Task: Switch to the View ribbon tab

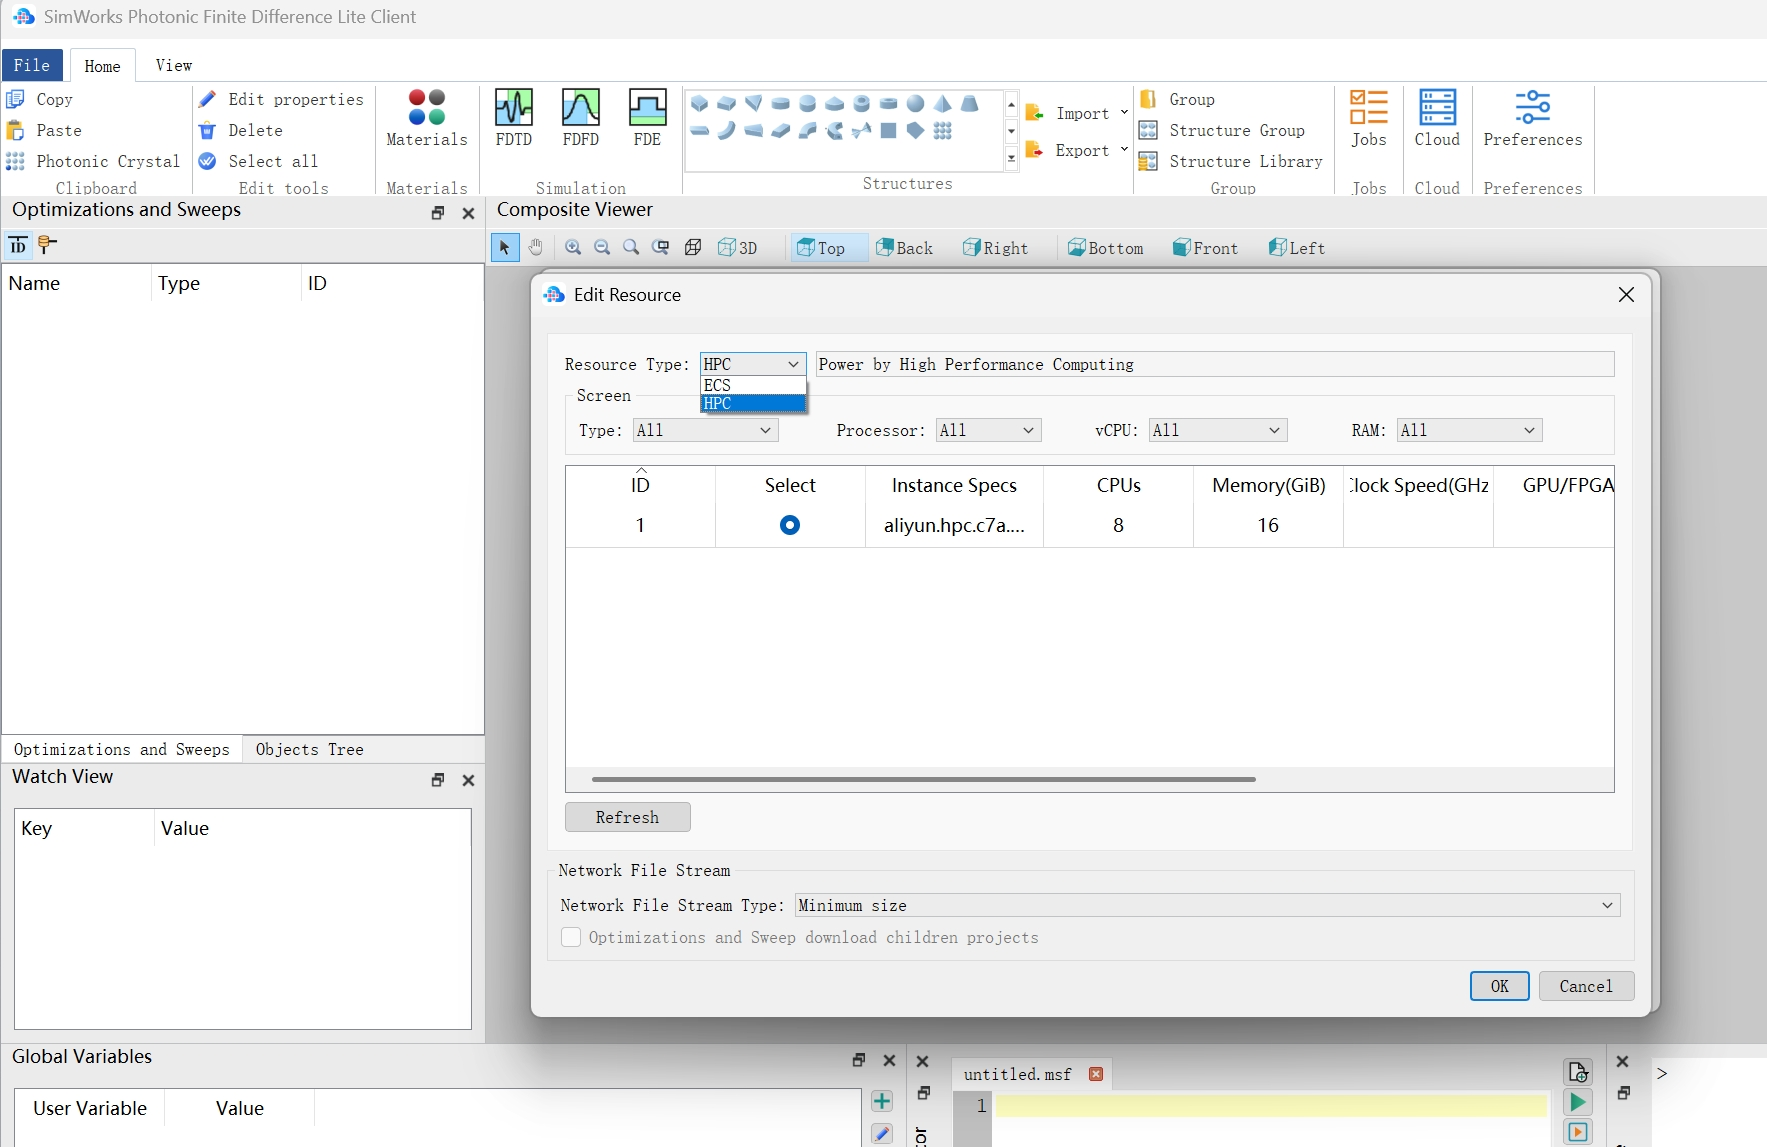Action: point(174,65)
